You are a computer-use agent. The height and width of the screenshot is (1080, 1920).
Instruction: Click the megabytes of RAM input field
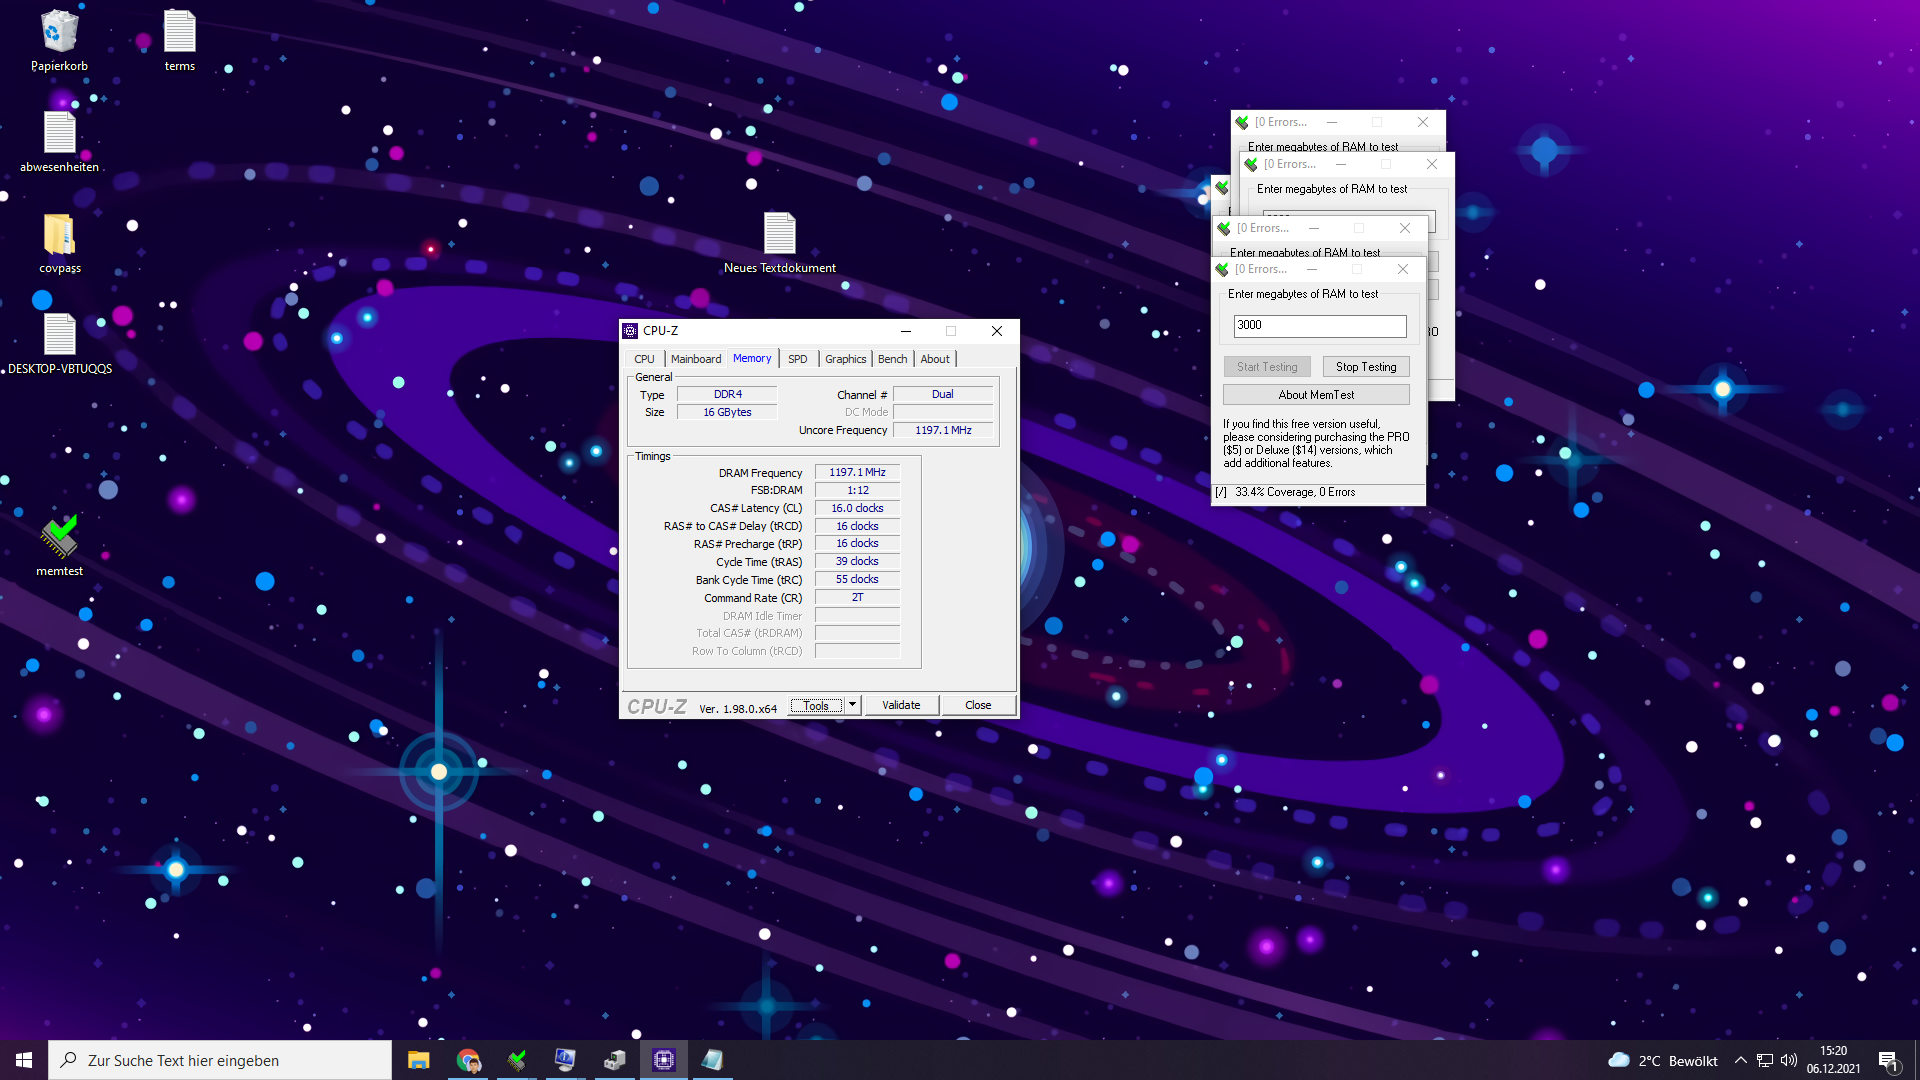pyautogui.click(x=1319, y=325)
